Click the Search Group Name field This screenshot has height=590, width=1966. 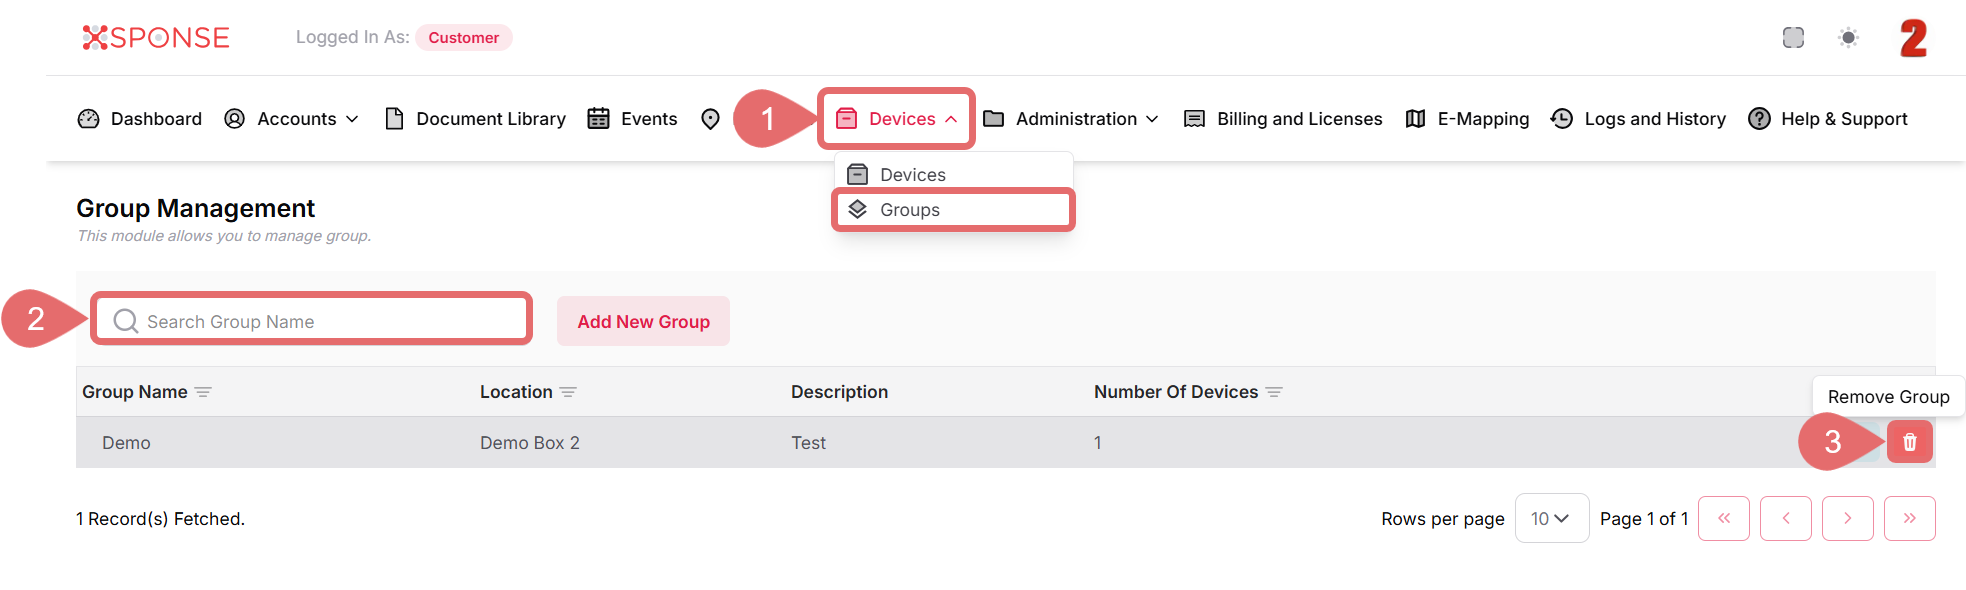pos(320,321)
